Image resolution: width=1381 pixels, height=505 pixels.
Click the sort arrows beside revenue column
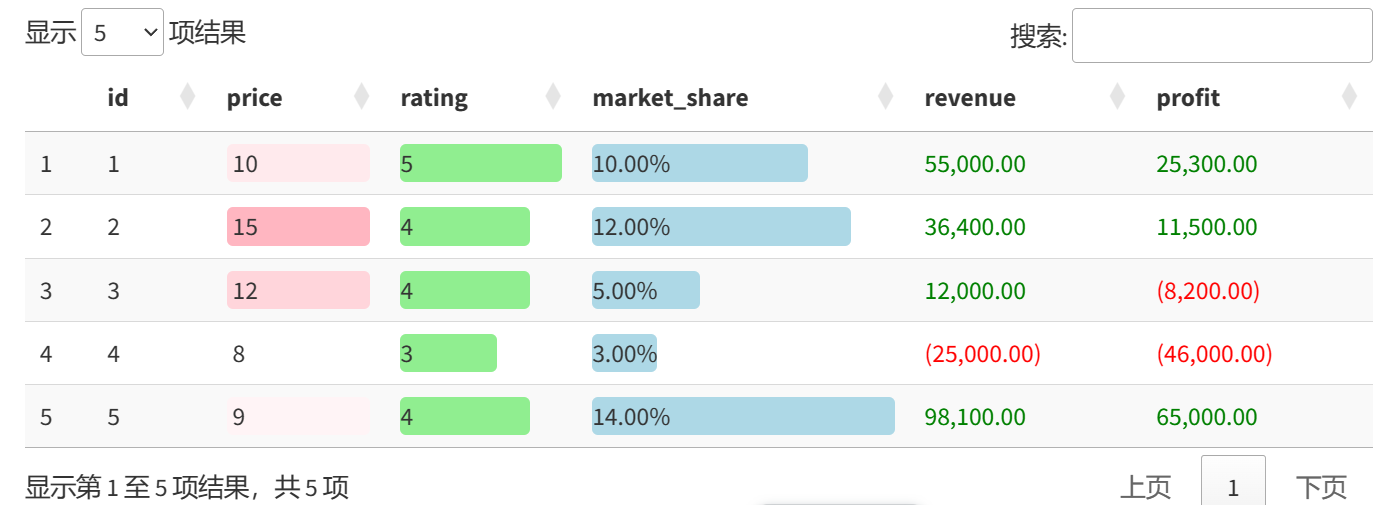[1118, 97]
